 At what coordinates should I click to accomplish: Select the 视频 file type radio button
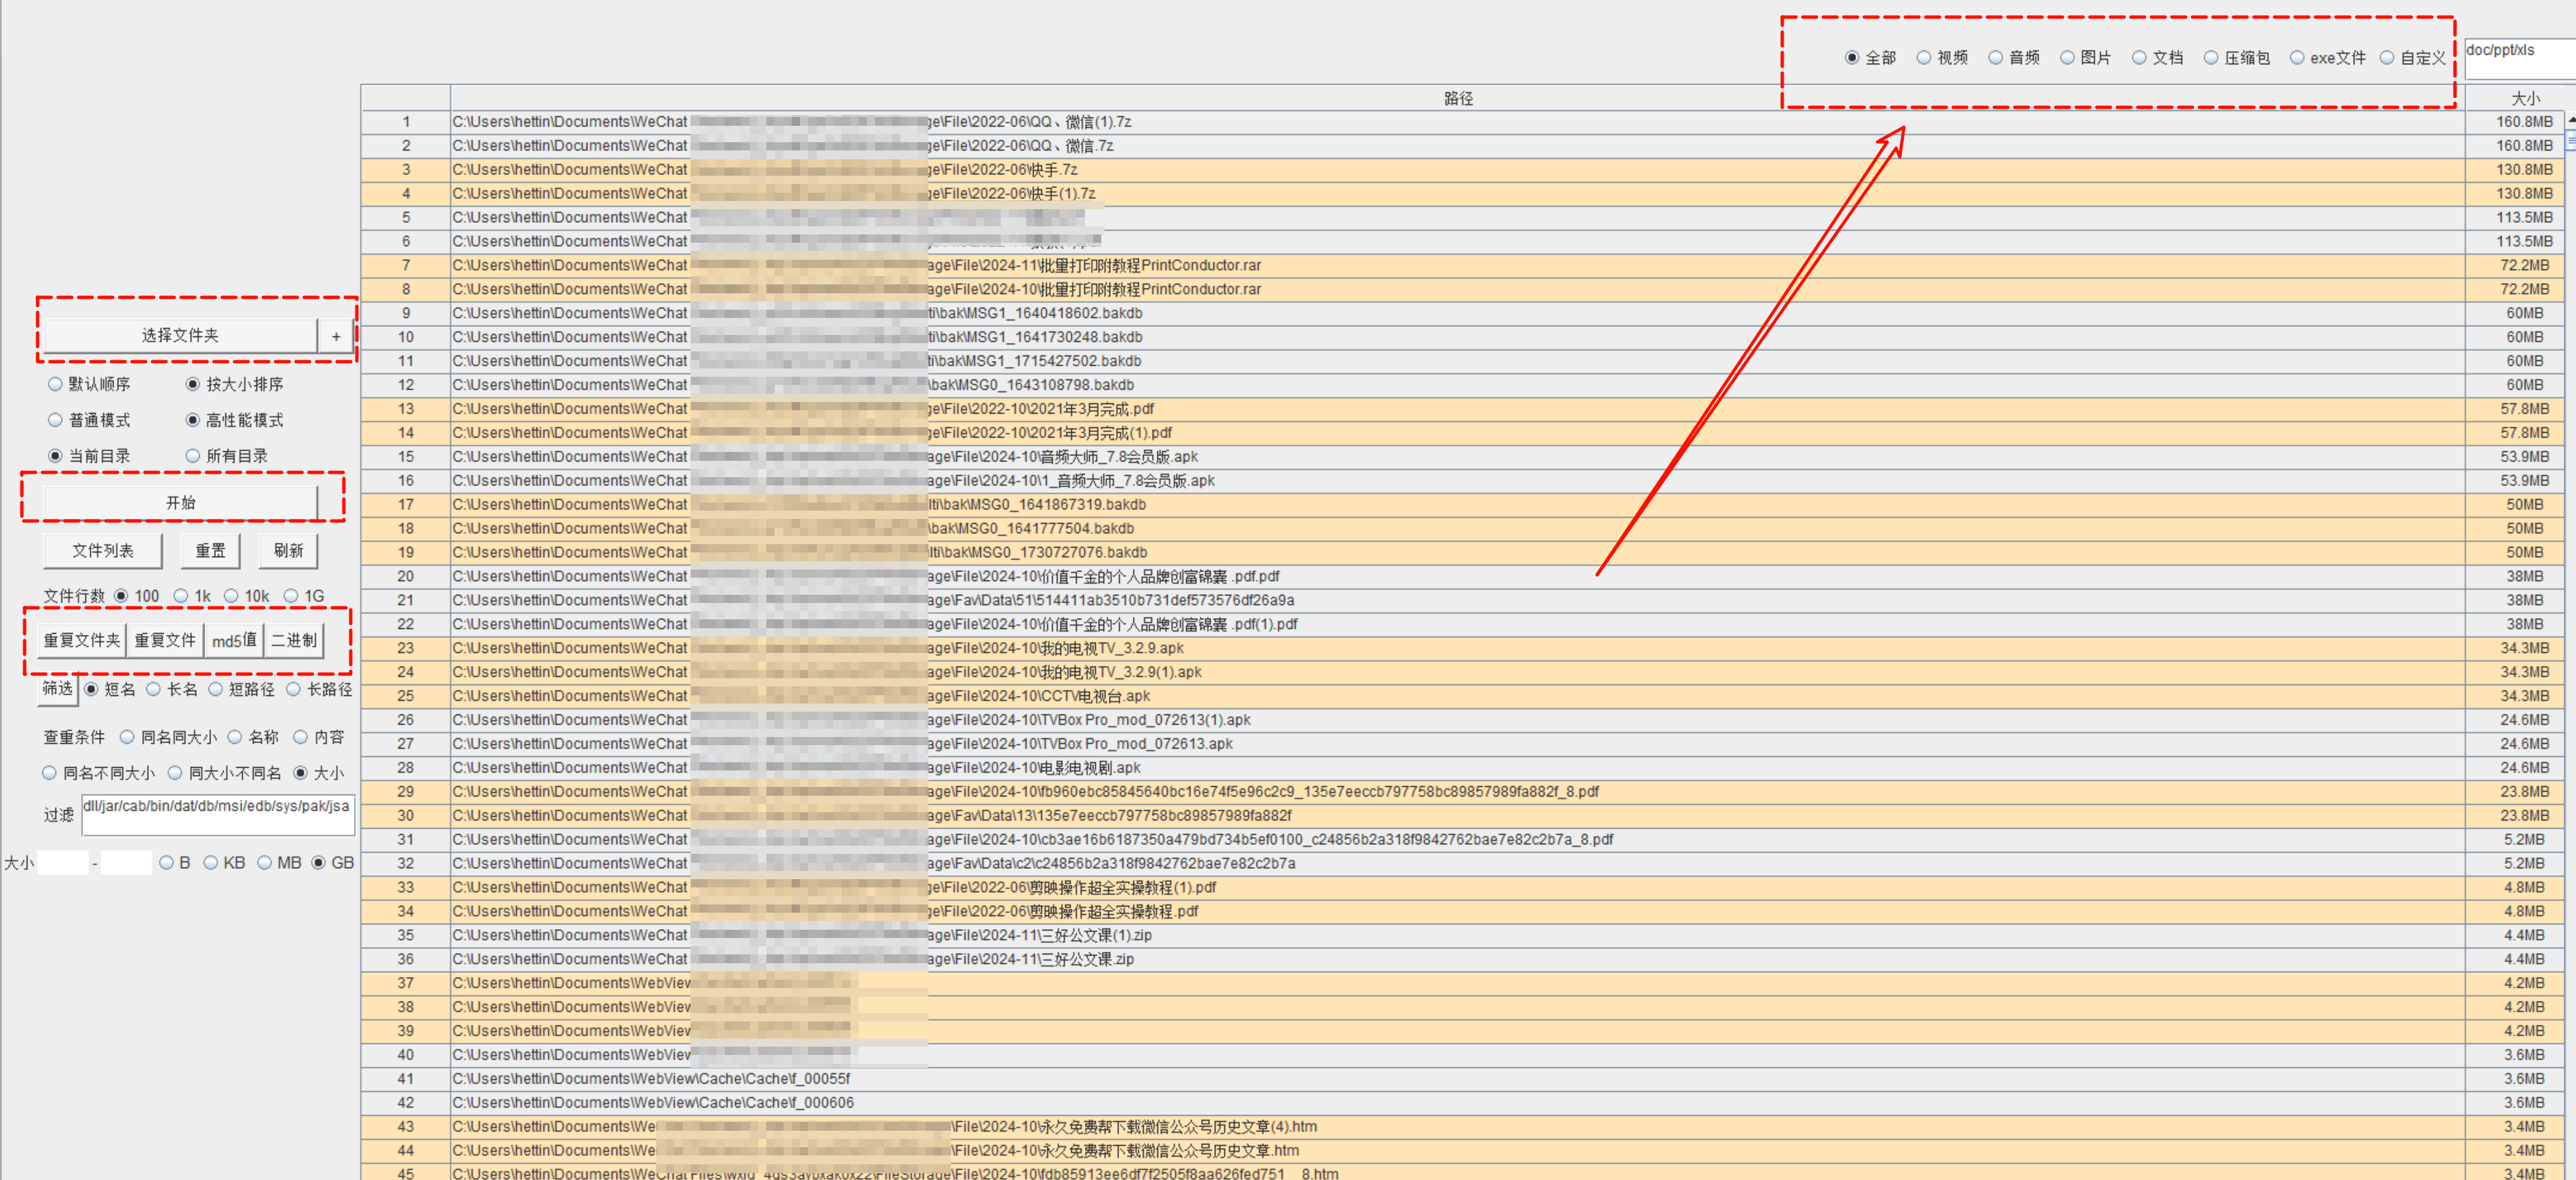[1923, 58]
